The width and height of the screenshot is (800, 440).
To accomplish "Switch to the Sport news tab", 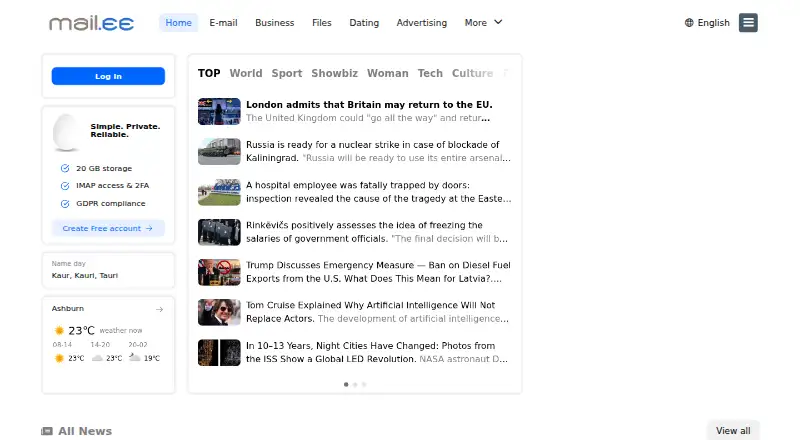I will 287,73.
